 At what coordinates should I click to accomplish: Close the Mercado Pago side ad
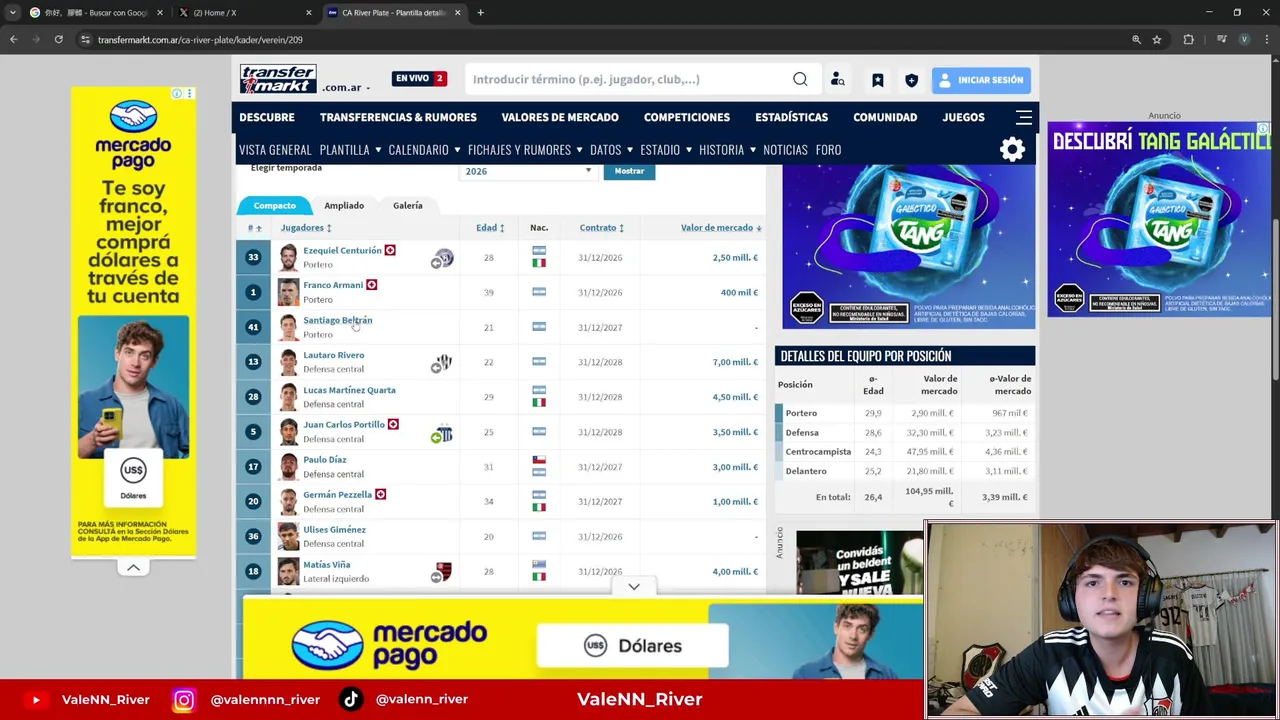pos(189,94)
